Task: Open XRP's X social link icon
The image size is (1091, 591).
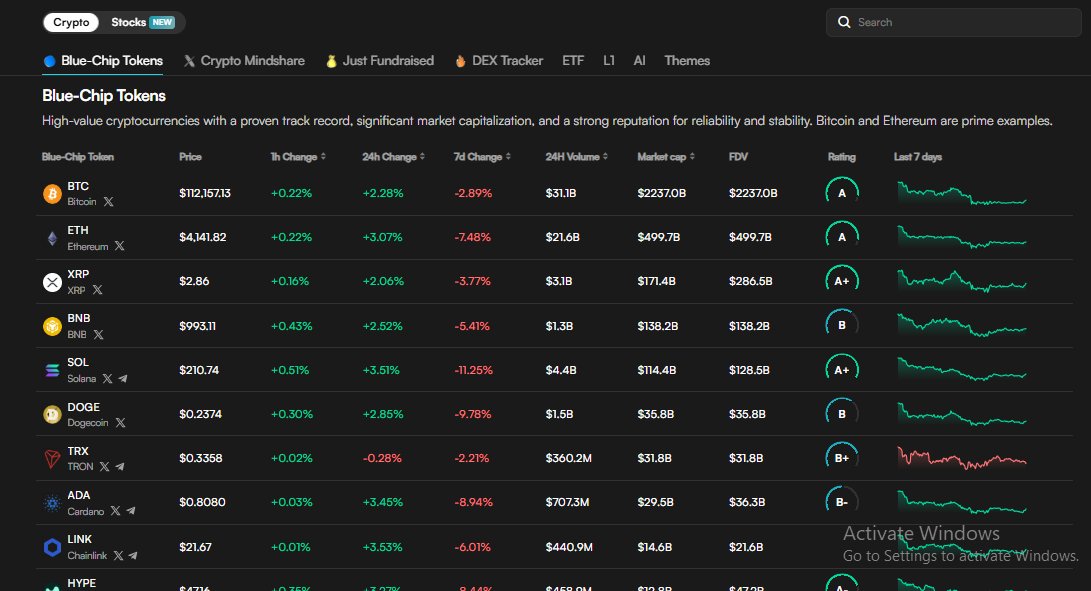Action: pos(97,290)
